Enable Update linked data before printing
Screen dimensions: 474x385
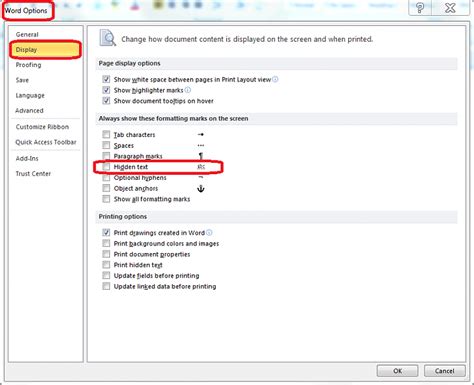click(x=106, y=286)
